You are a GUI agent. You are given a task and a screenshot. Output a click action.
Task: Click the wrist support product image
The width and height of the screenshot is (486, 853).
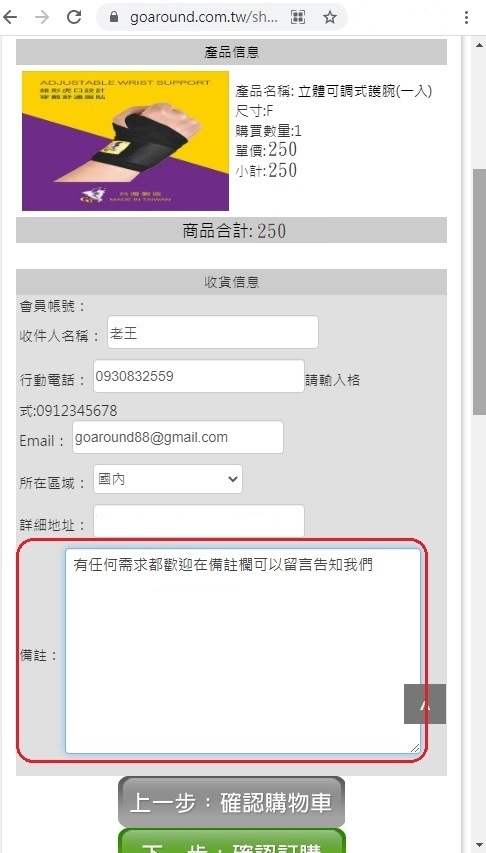coord(125,141)
